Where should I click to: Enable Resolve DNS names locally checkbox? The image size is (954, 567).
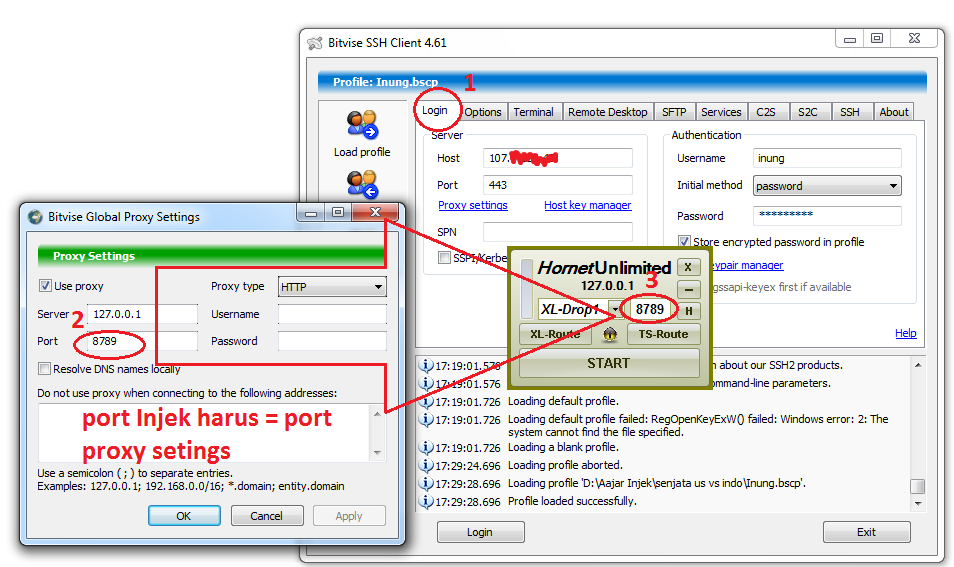(x=44, y=369)
